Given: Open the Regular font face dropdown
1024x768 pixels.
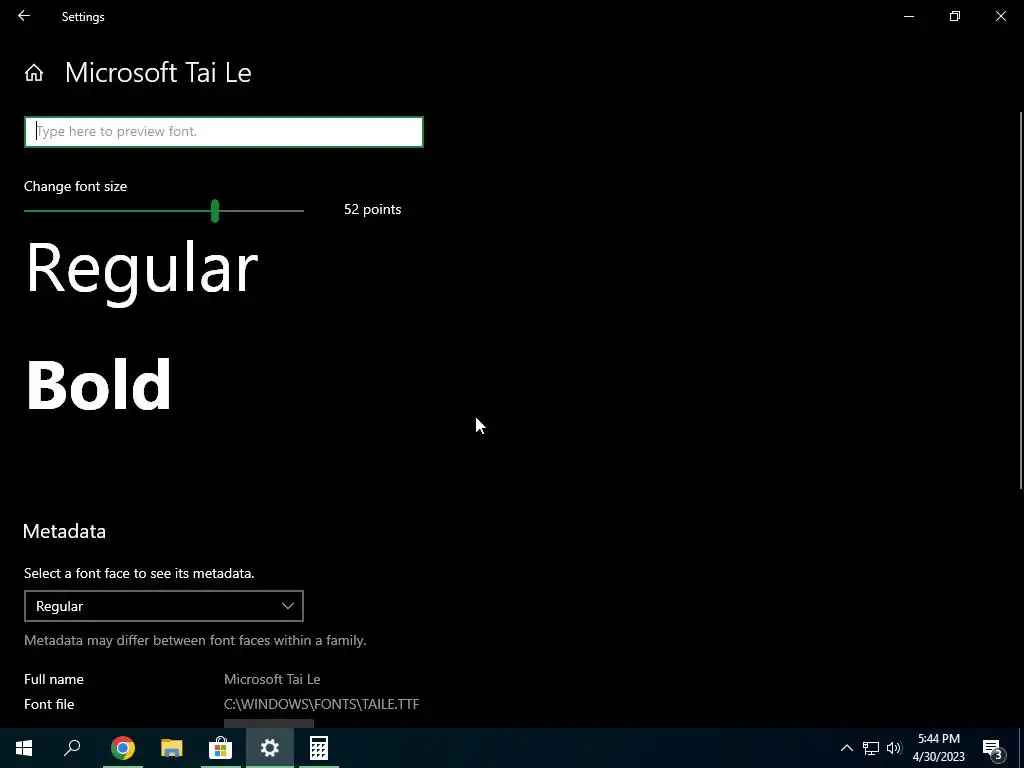Looking at the screenshot, I should (164, 606).
